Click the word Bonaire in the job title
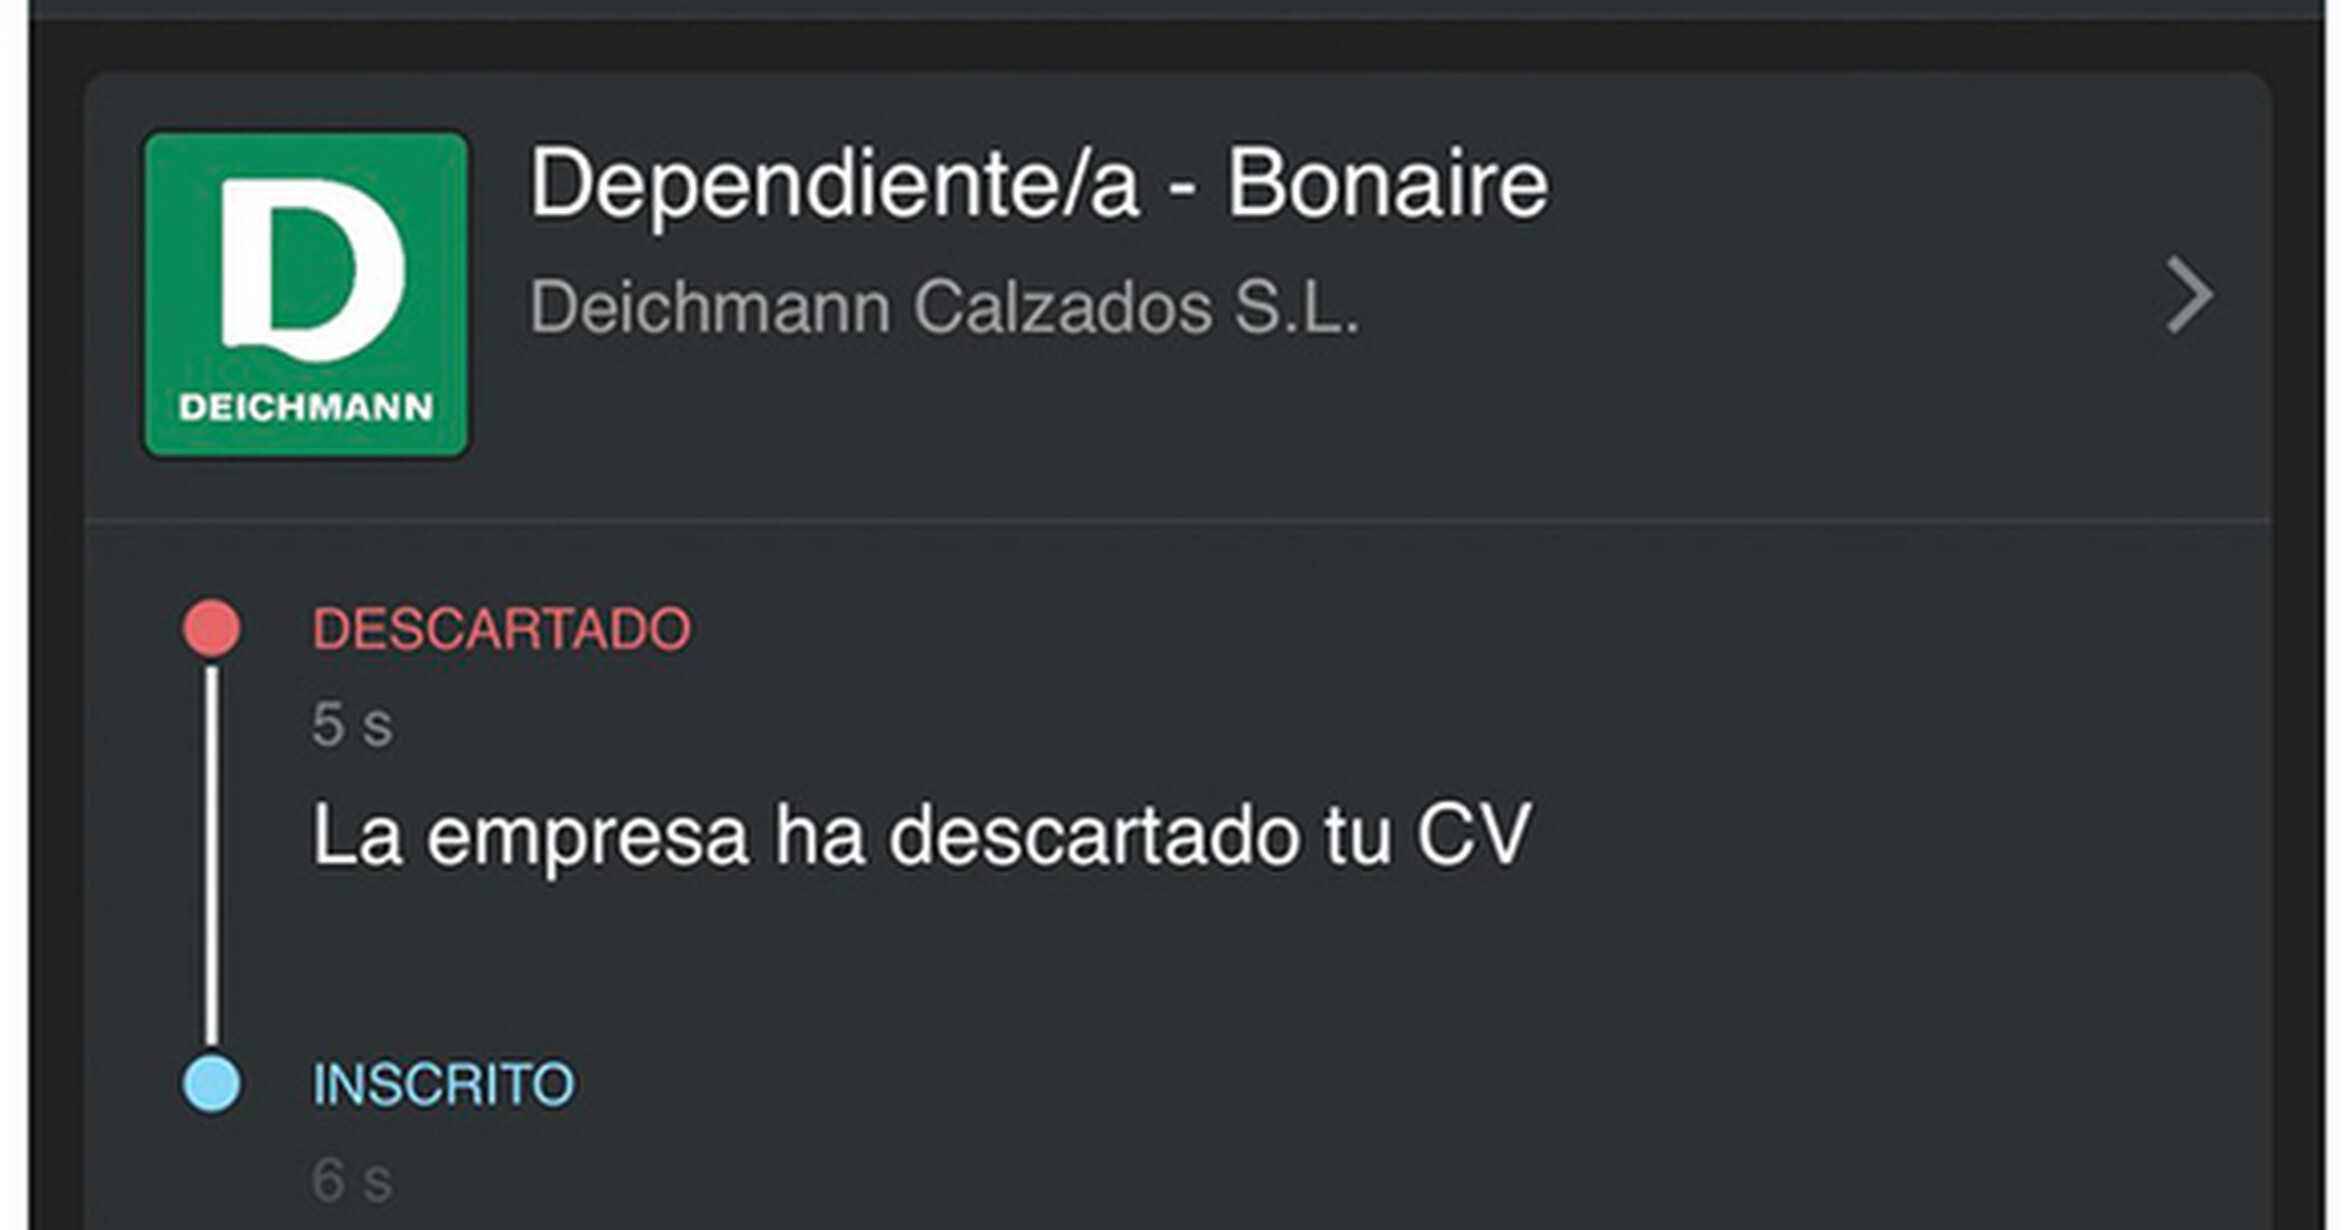Image resolution: width=2350 pixels, height=1230 pixels. coord(1387,183)
